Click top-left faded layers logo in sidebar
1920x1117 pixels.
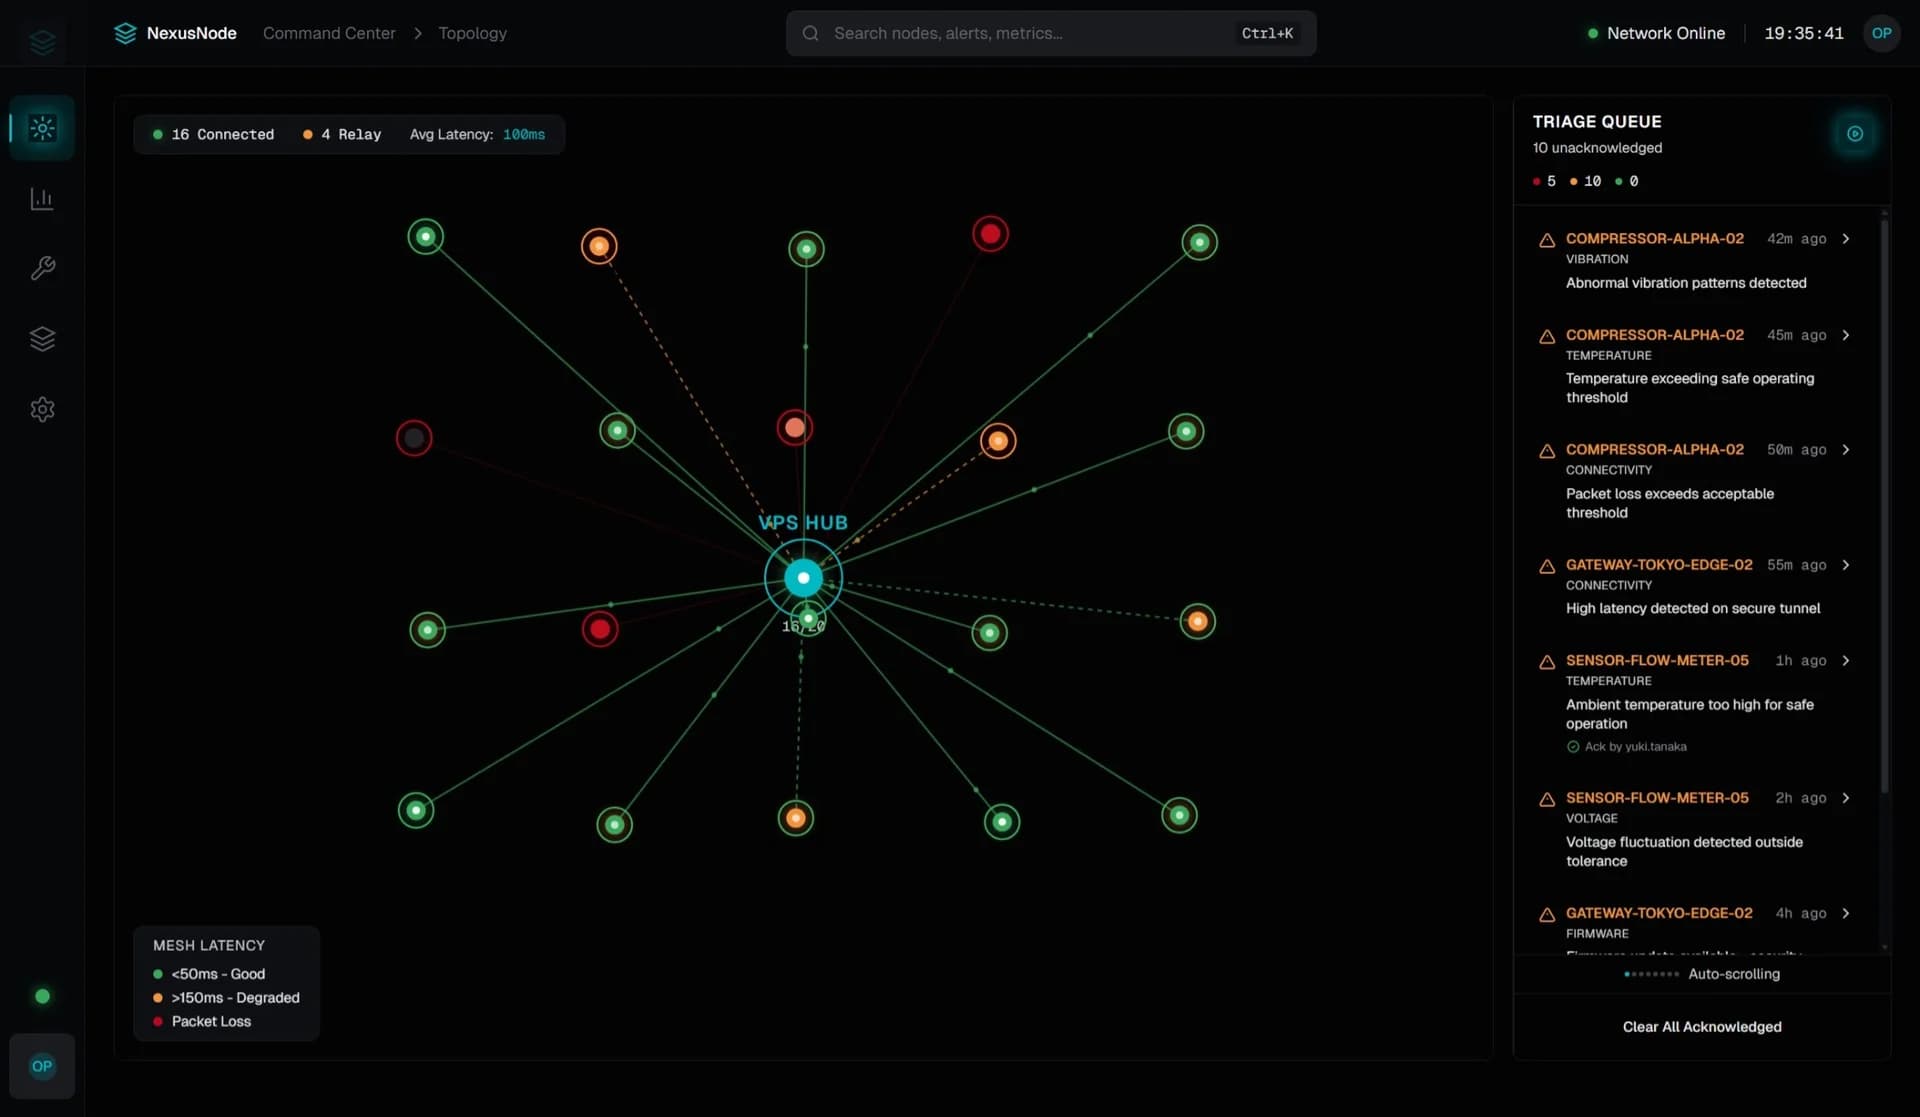(42, 42)
